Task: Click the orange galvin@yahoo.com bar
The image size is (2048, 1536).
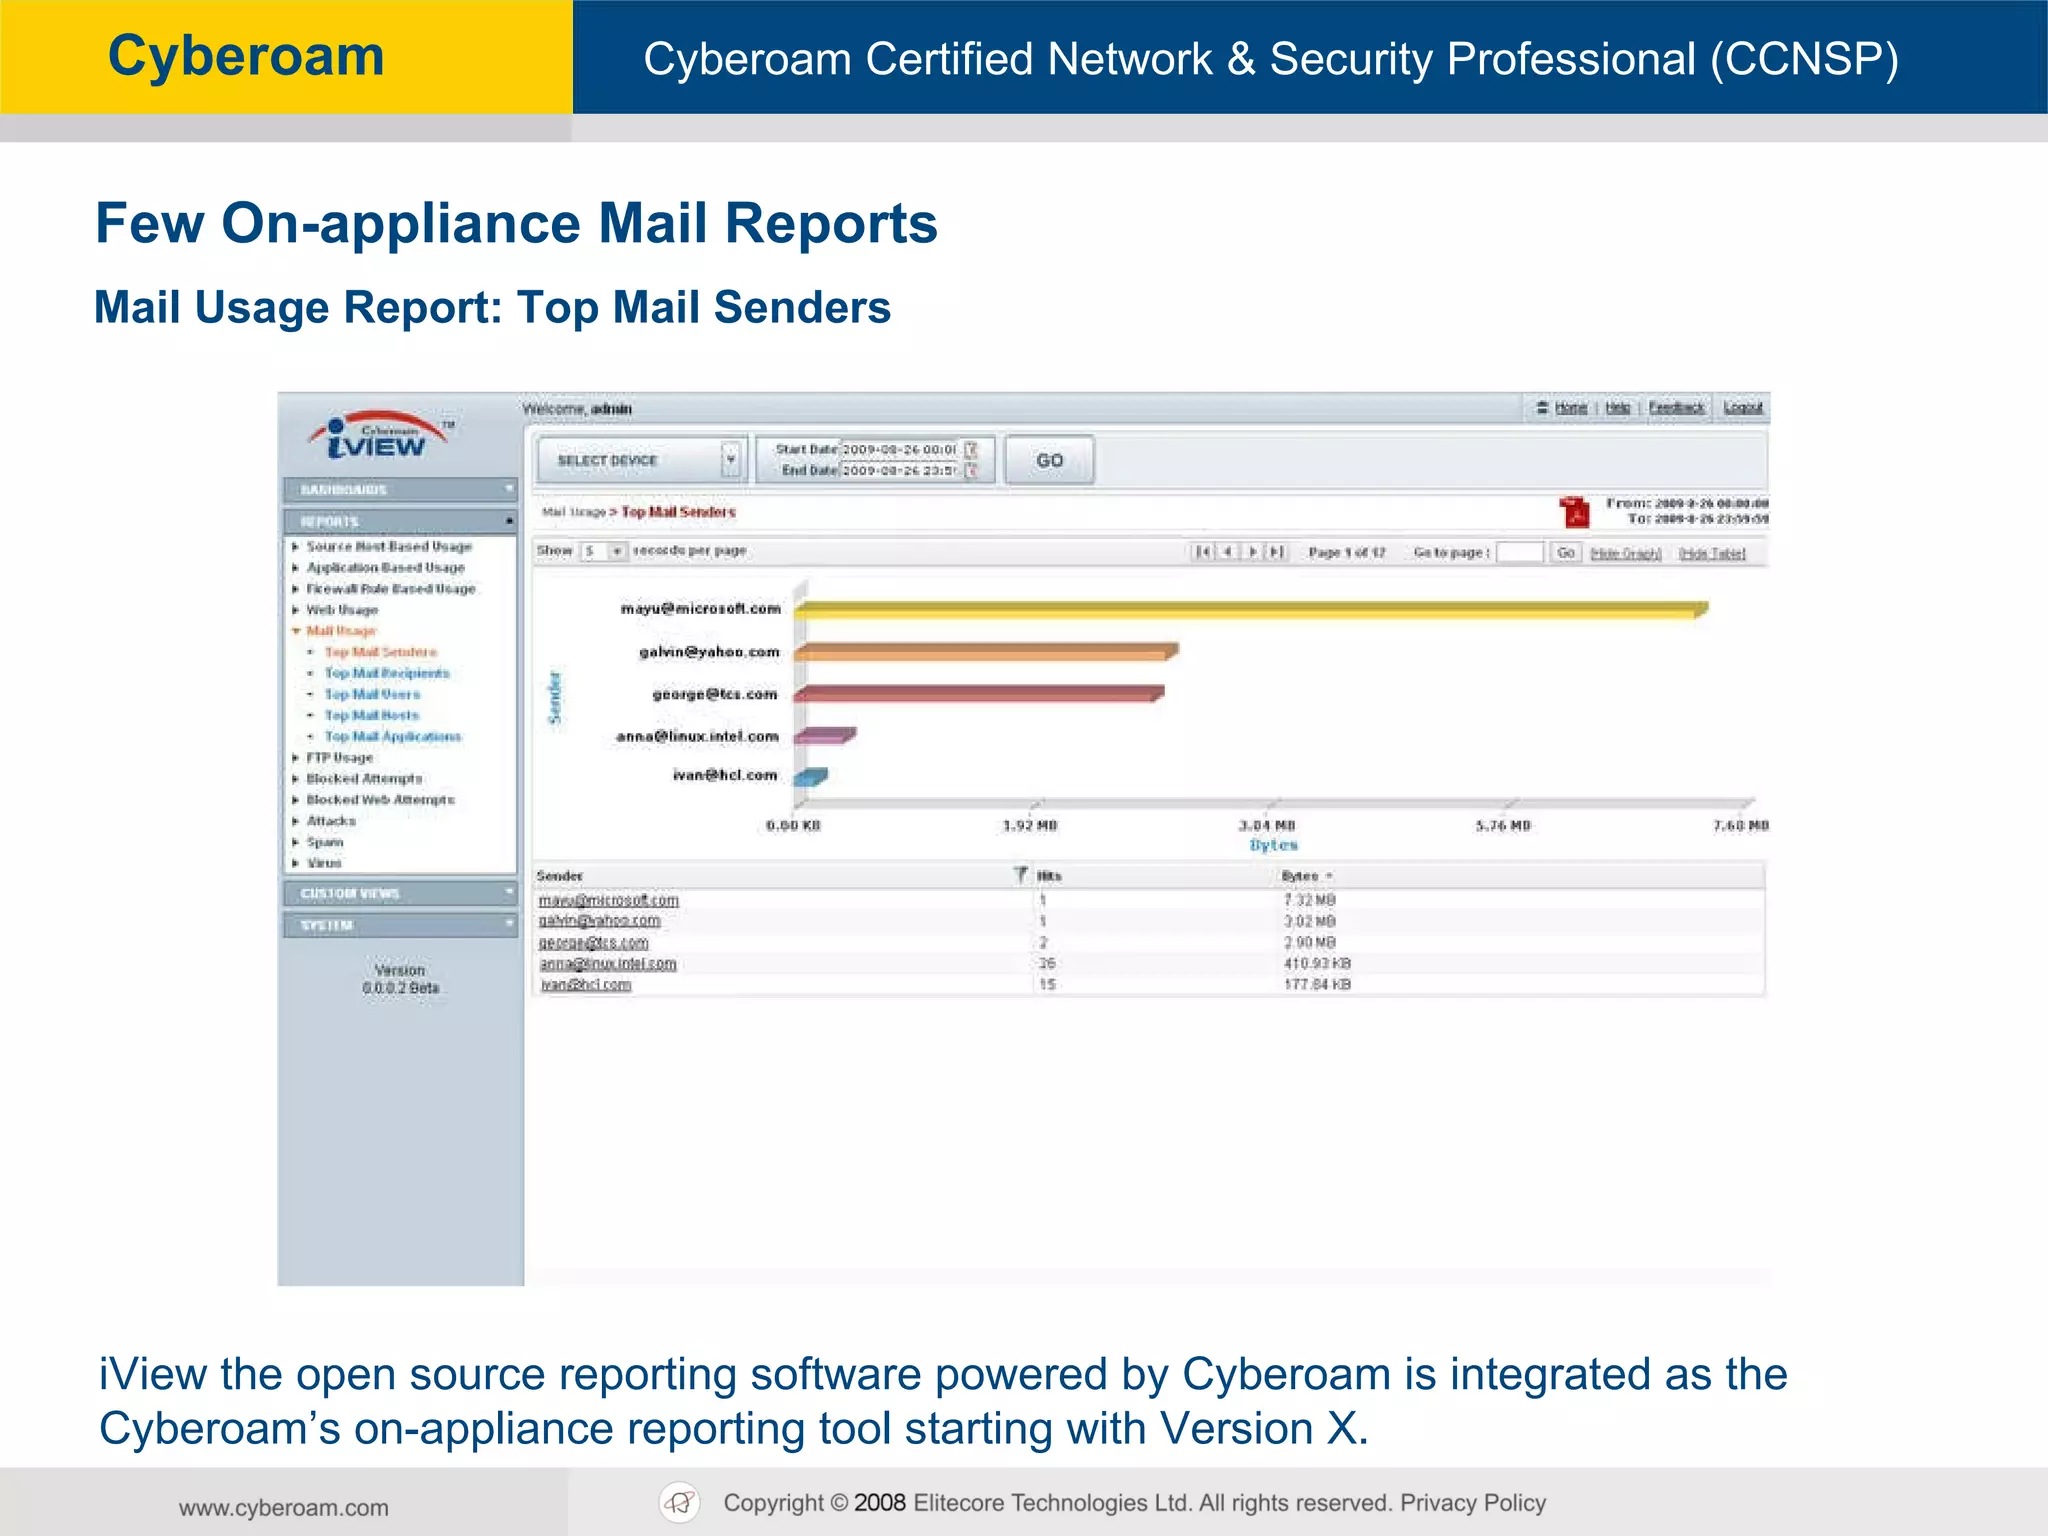Action: coord(986,652)
